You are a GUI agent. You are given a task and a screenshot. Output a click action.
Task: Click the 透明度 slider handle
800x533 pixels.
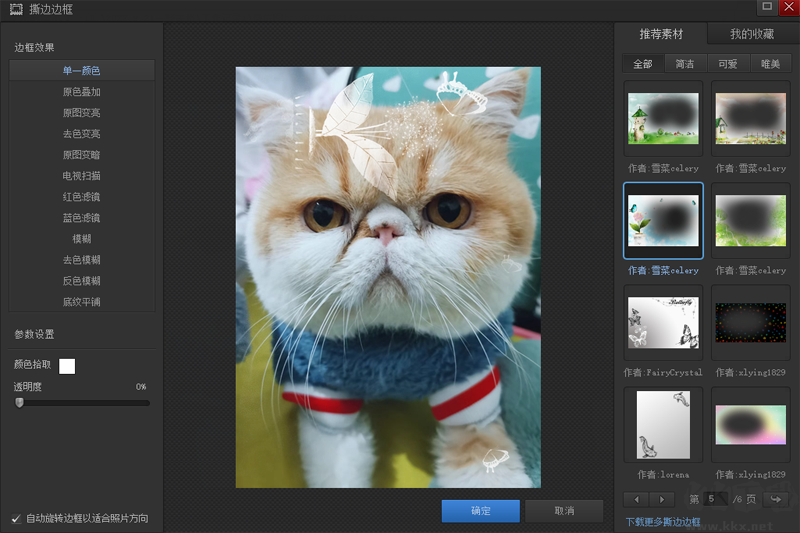tap(19, 402)
